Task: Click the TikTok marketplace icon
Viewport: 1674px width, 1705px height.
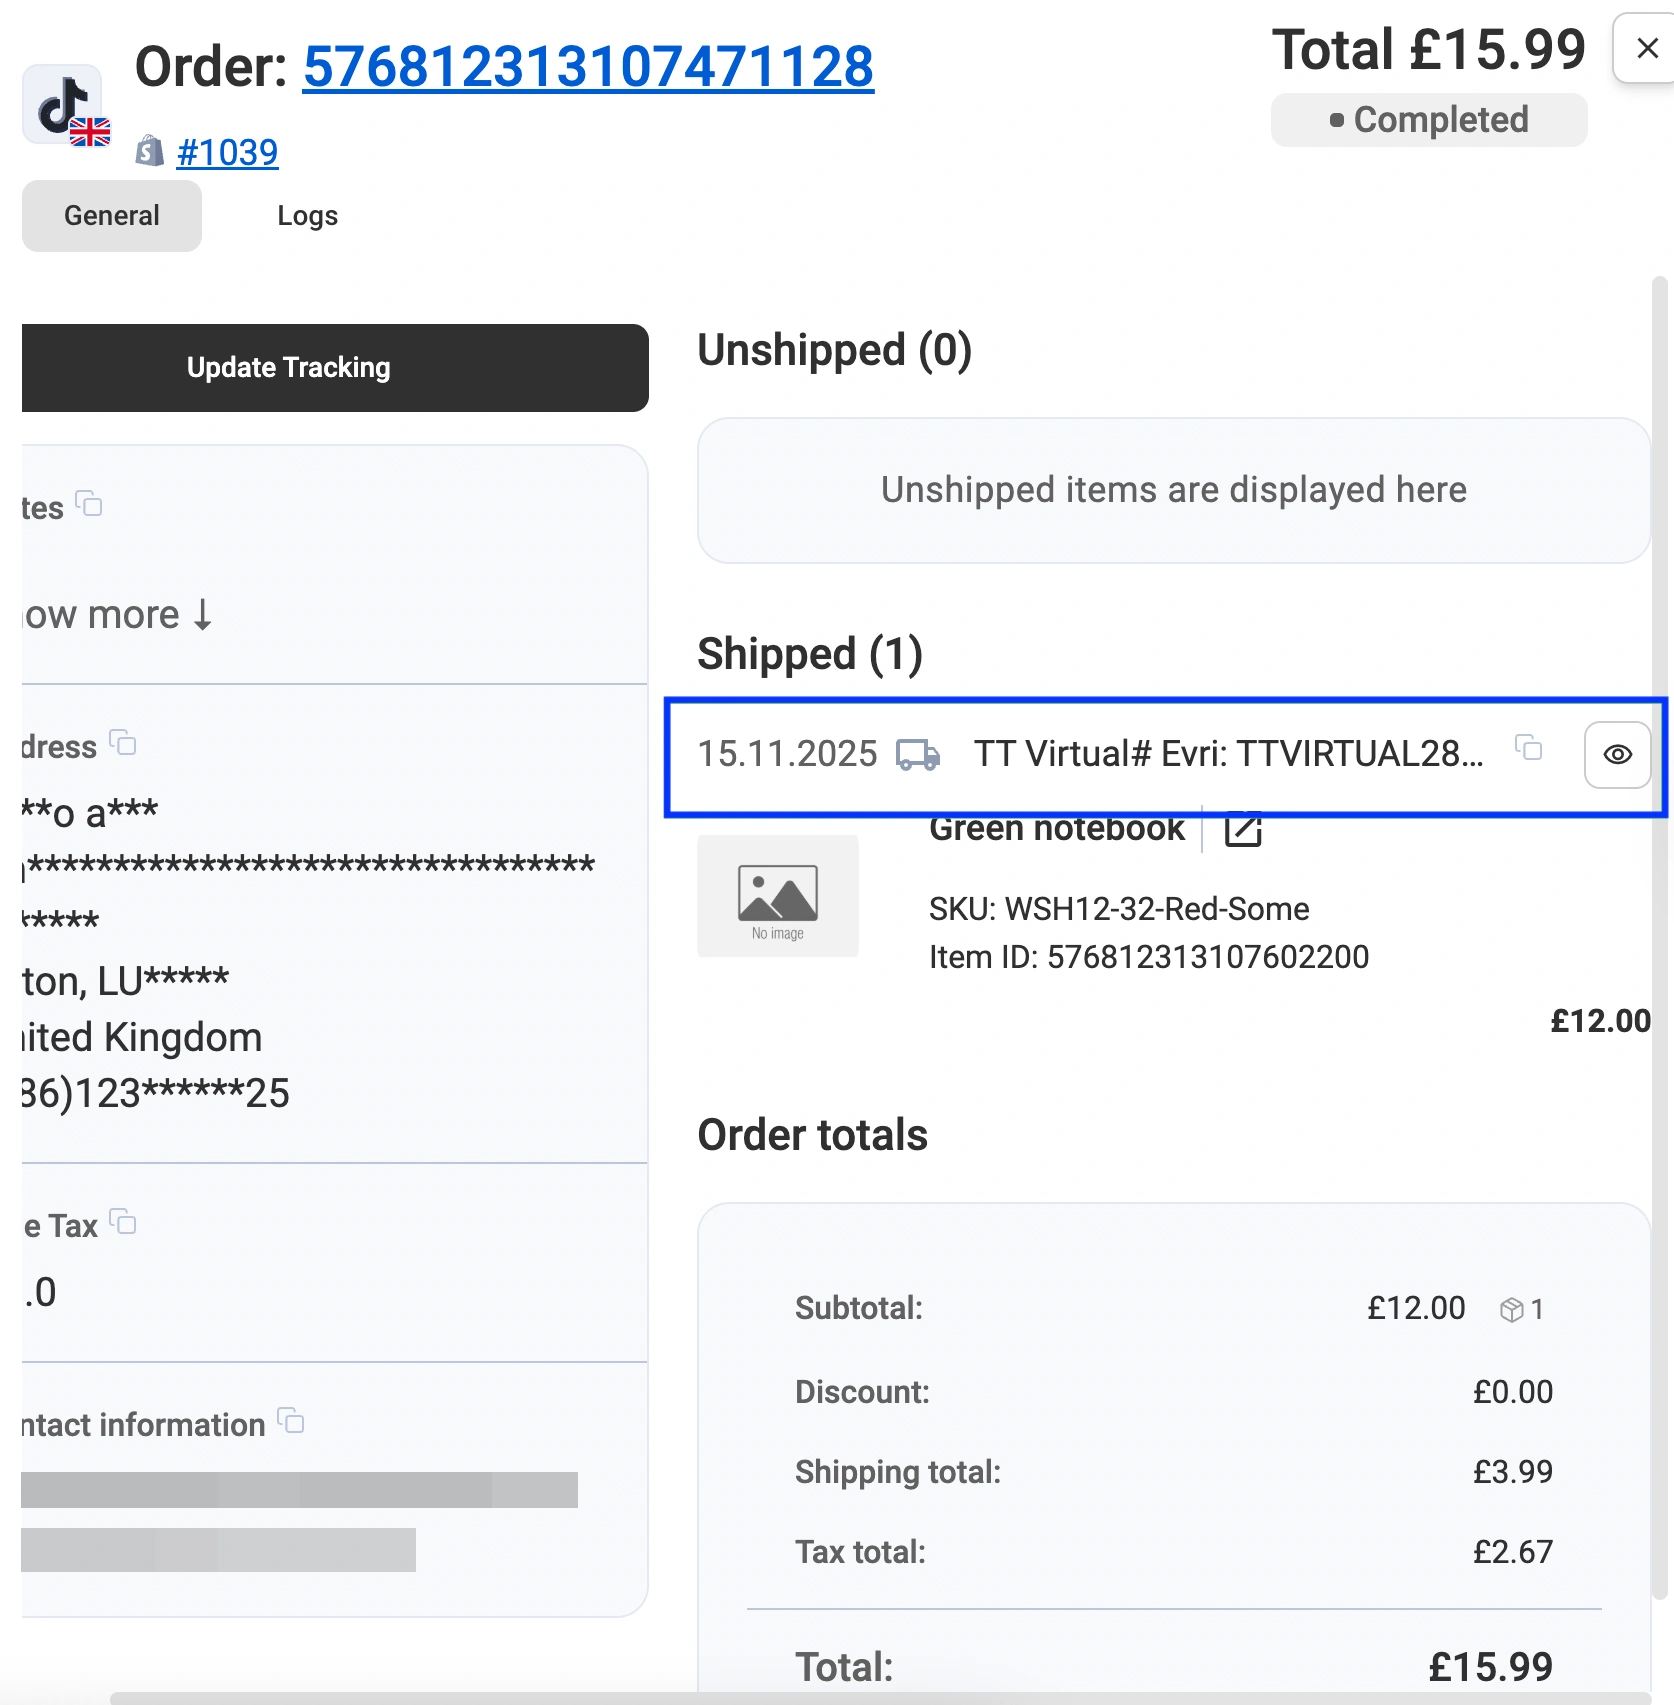Action: pyautogui.click(x=62, y=105)
